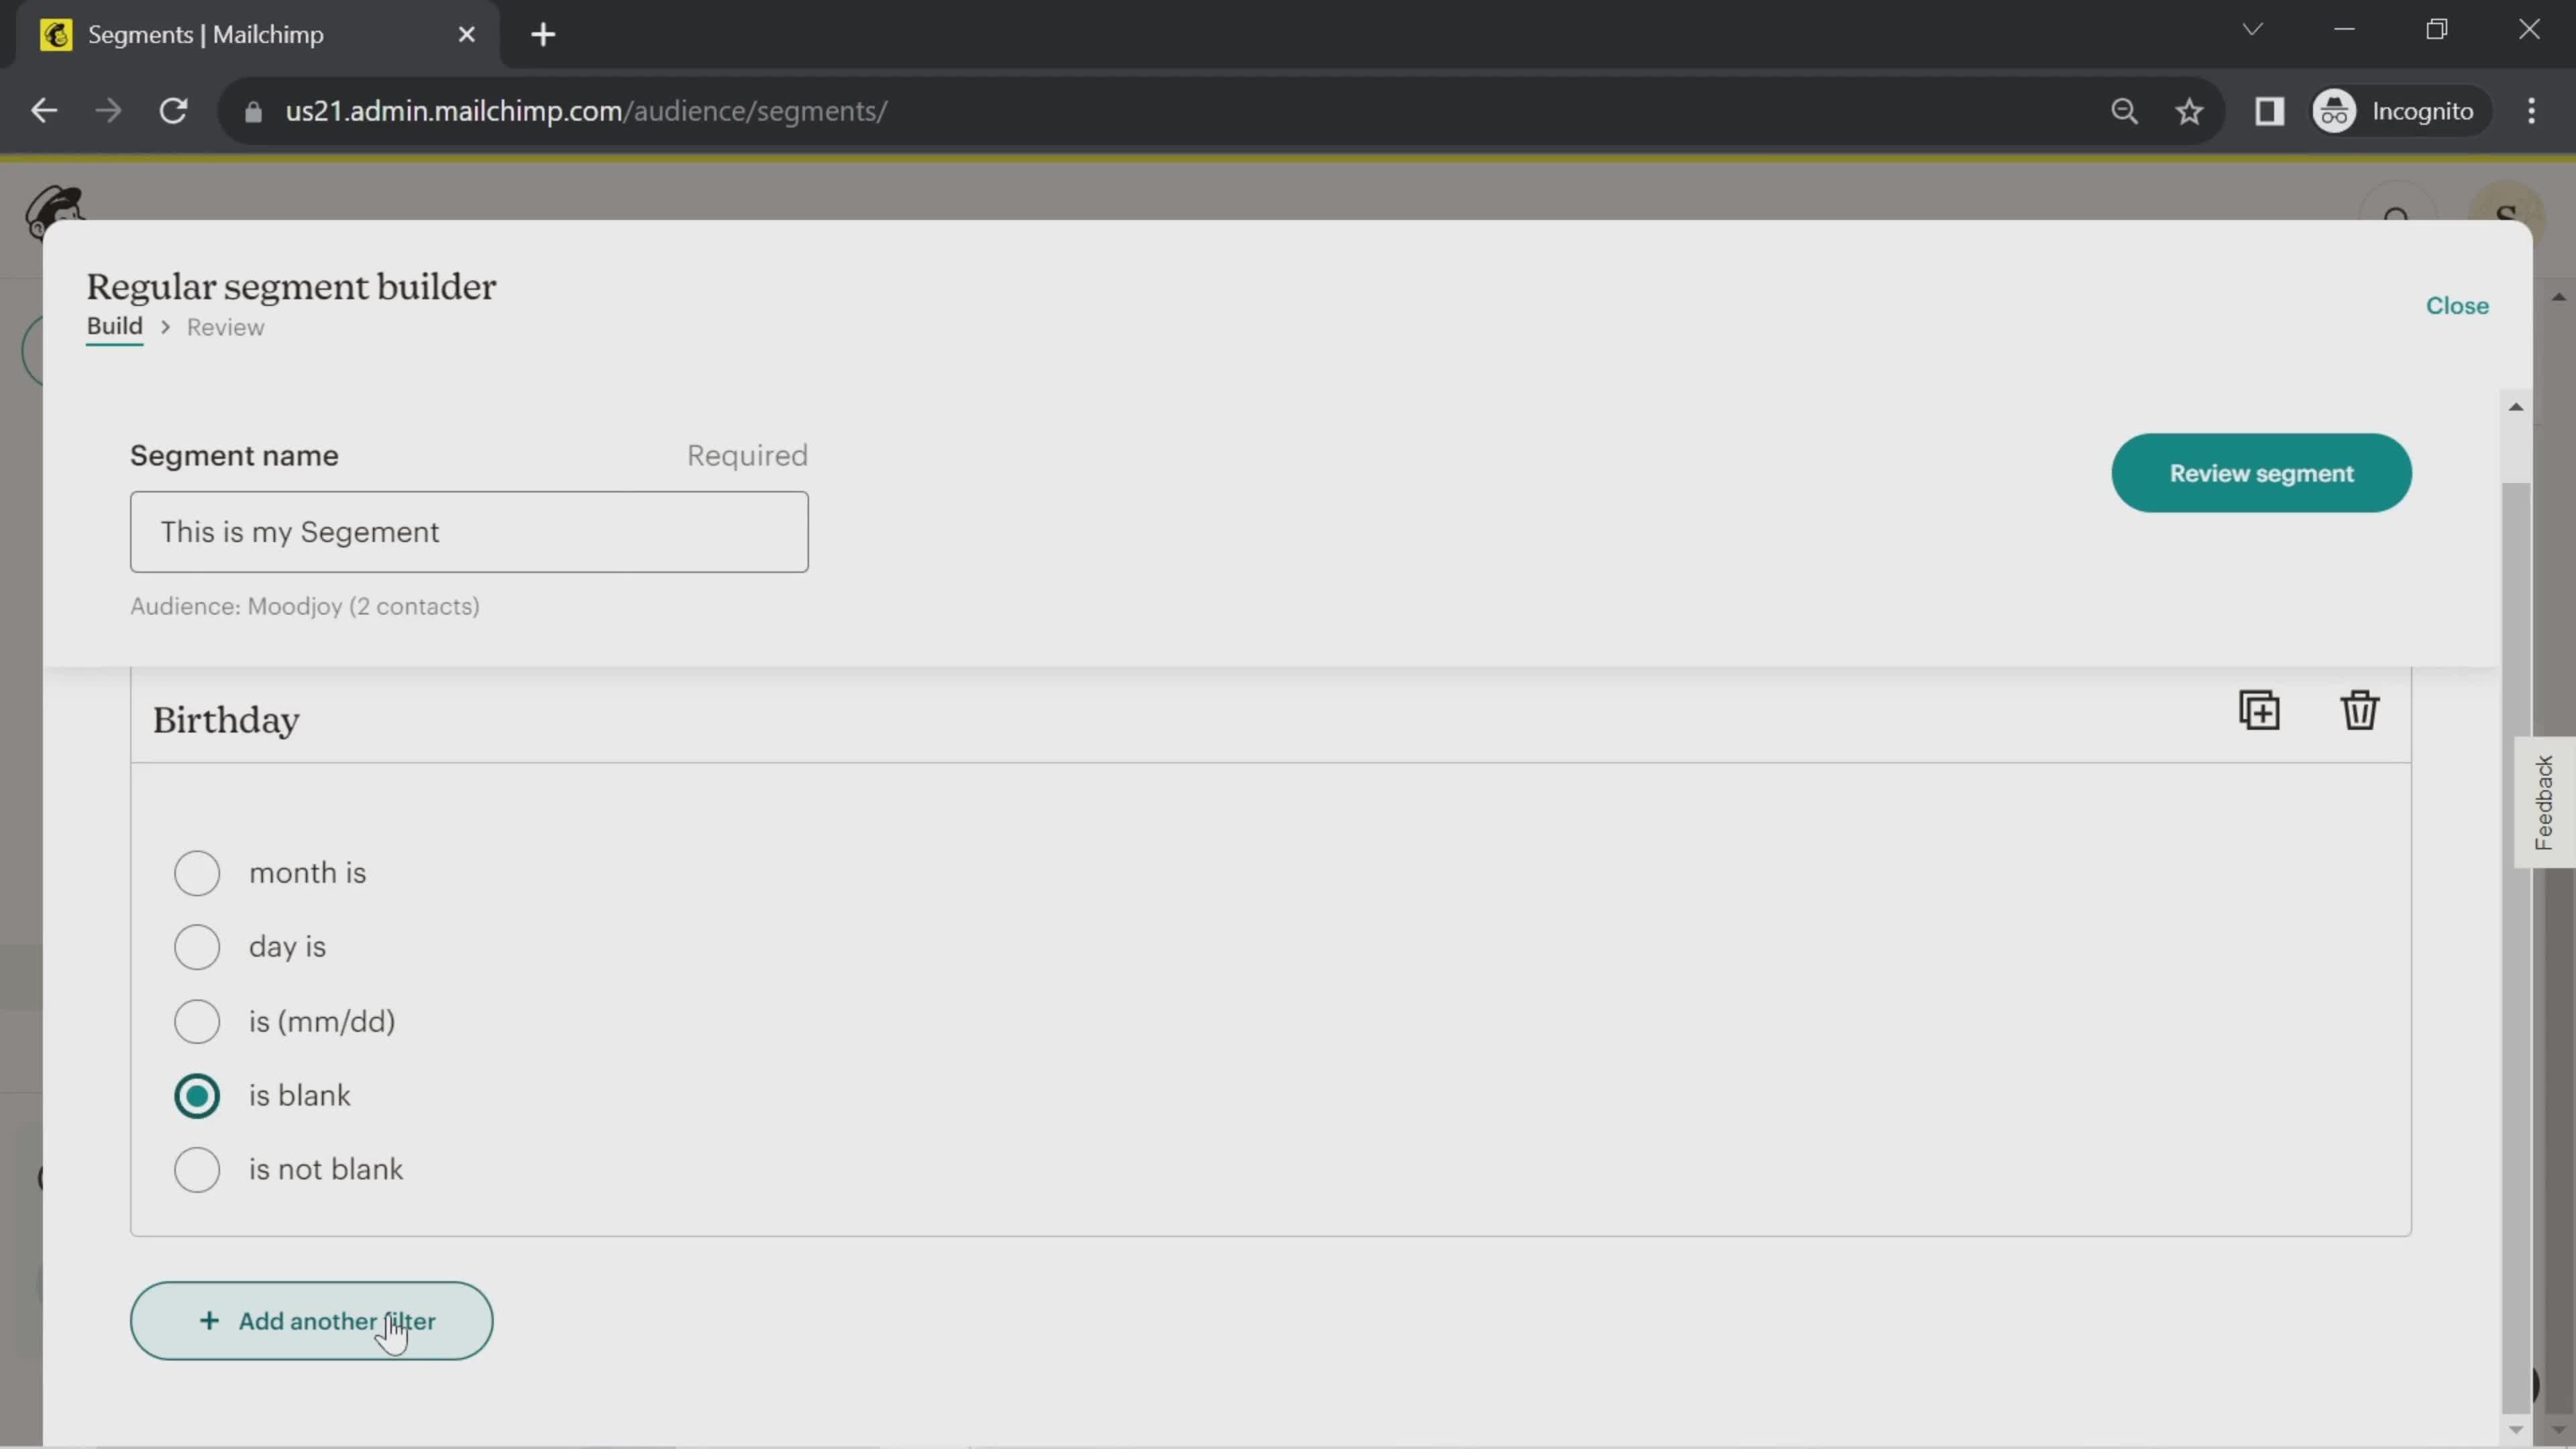This screenshot has width=2576, height=1449.
Task: Click the browser back arrow
Action: 43,110
